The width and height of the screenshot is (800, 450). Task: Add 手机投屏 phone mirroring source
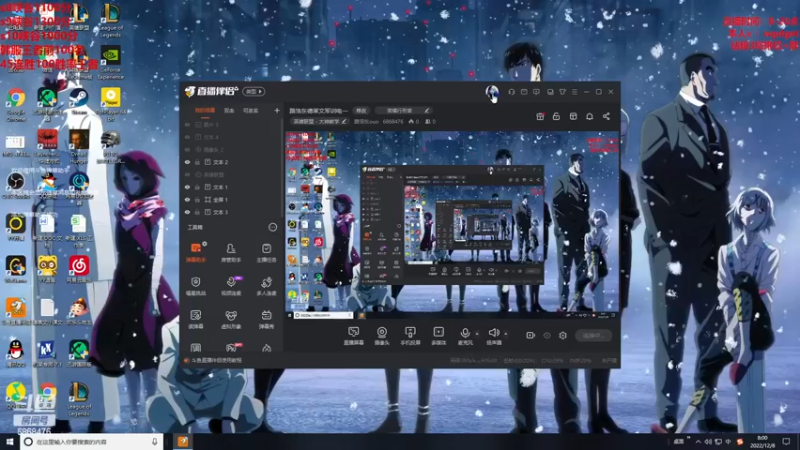click(410, 336)
